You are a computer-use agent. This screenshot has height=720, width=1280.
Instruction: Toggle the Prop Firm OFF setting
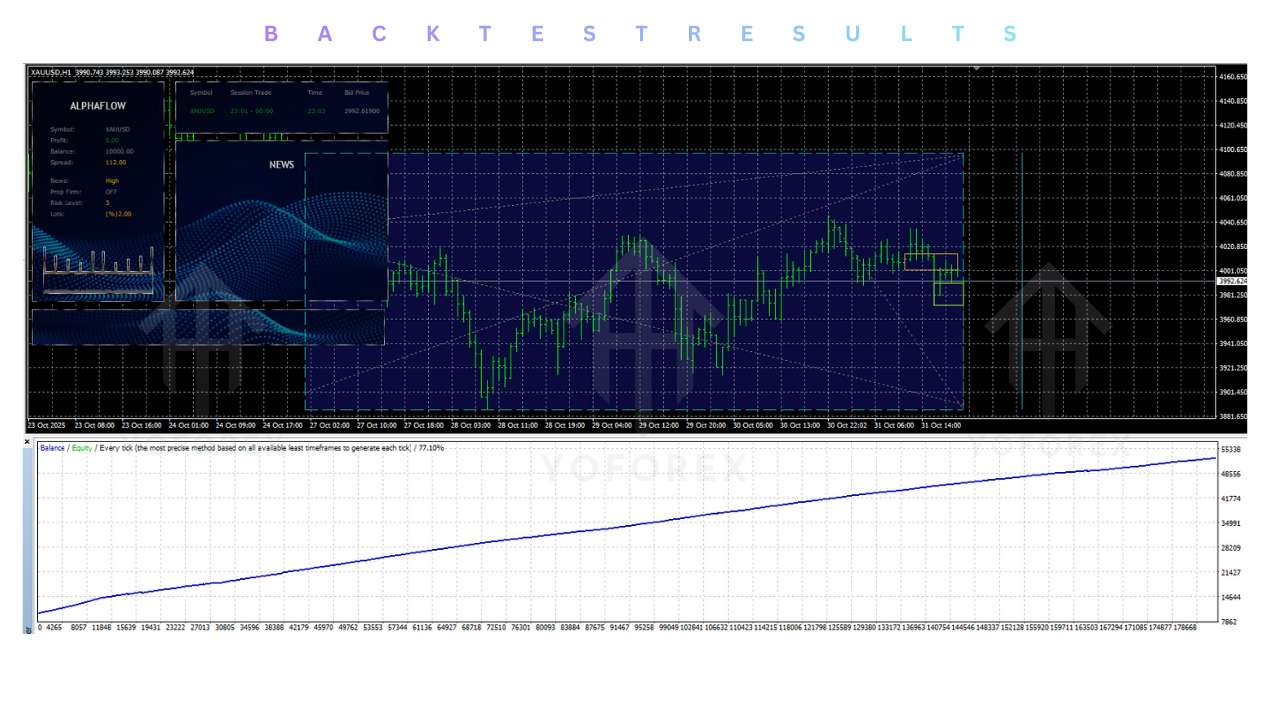point(111,192)
